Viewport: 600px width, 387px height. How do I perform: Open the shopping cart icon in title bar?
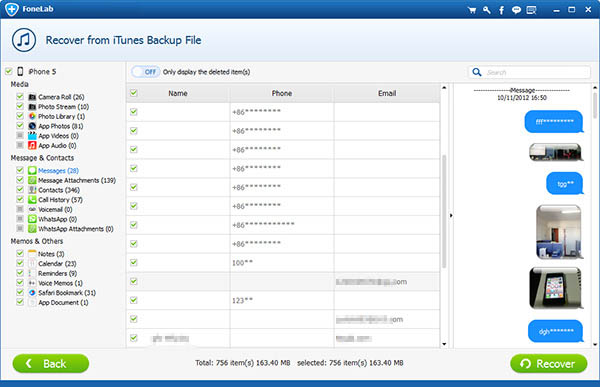pyautogui.click(x=472, y=10)
